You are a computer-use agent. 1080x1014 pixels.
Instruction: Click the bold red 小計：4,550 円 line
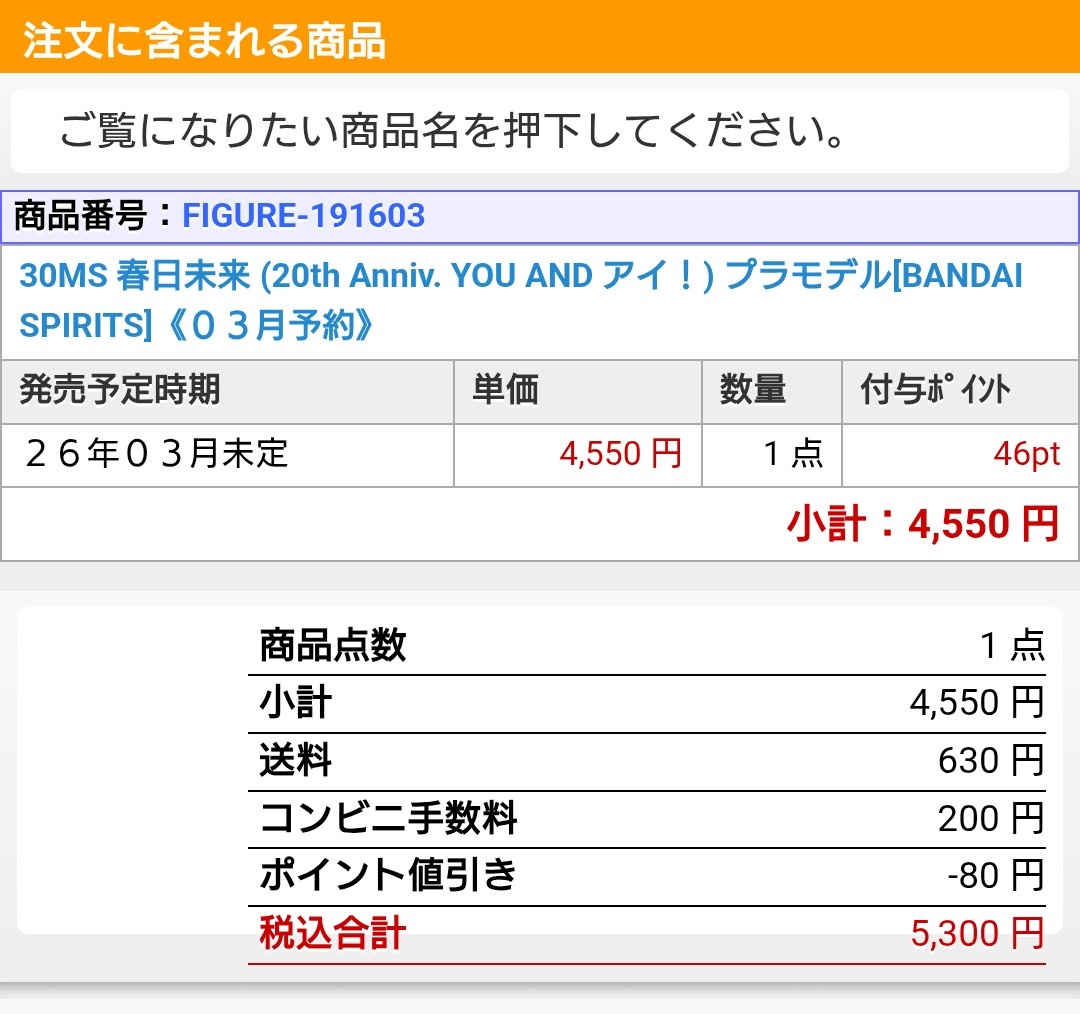point(922,523)
